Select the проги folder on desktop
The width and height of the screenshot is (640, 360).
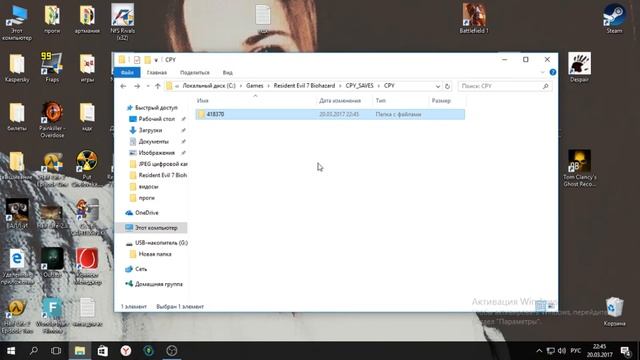[x=52, y=18]
